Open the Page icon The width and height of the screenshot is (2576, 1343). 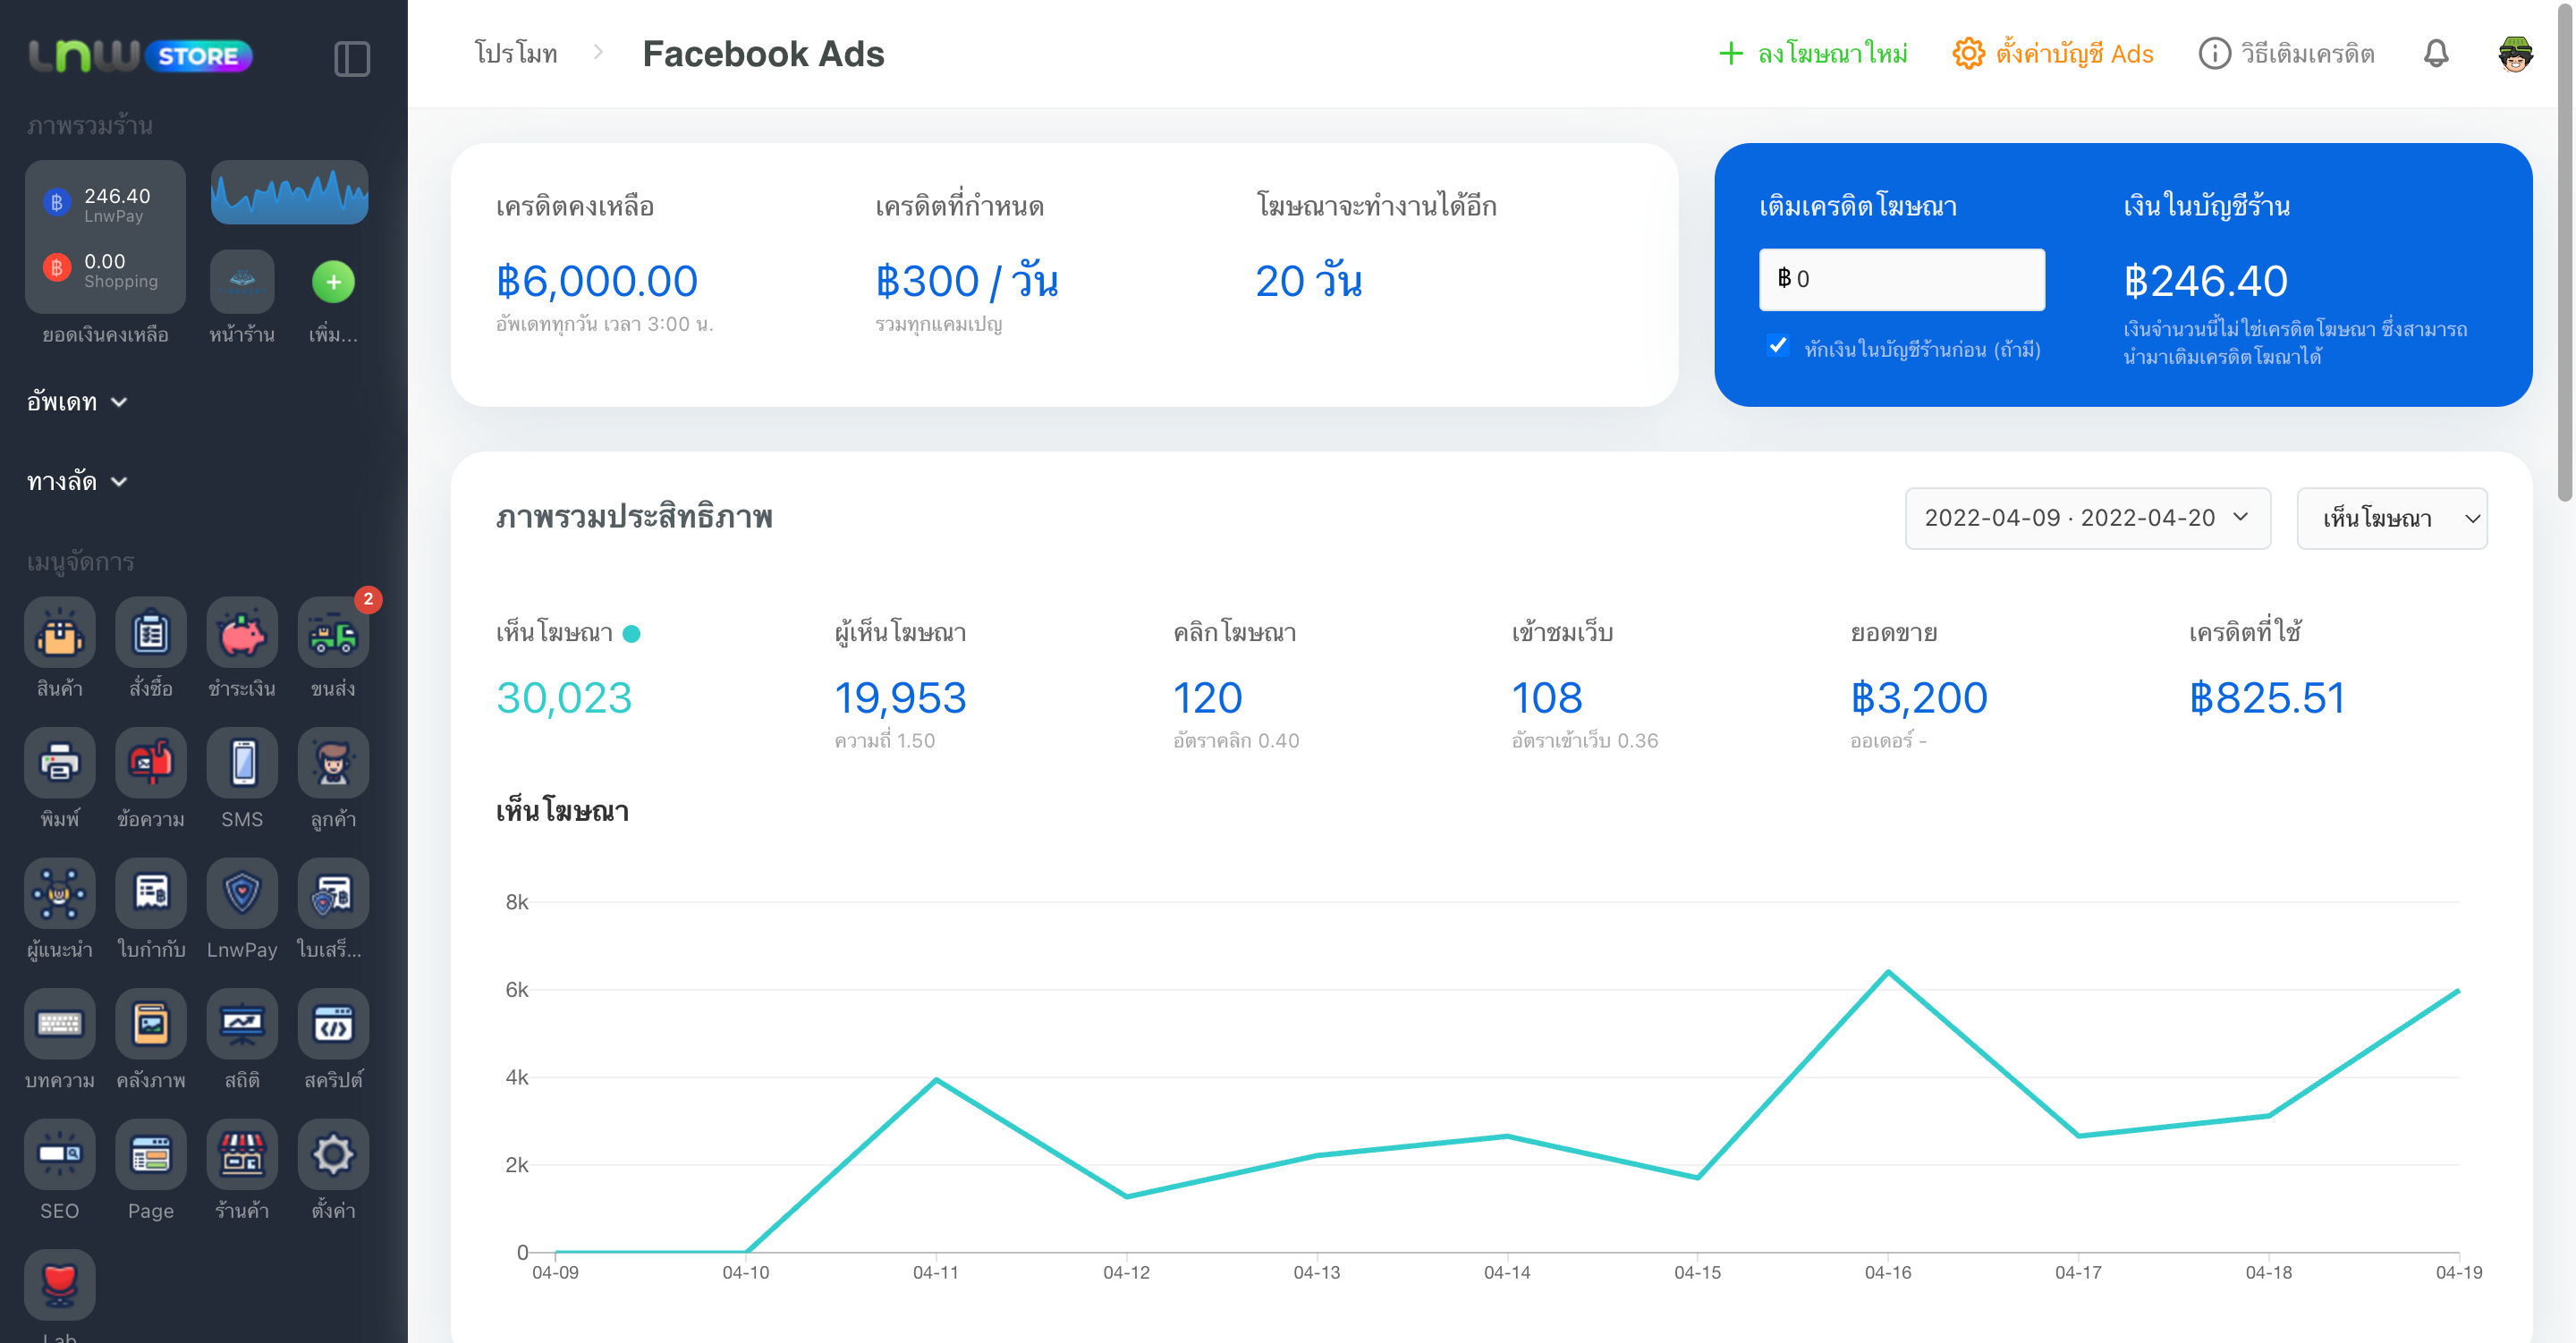coord(151,1154)
